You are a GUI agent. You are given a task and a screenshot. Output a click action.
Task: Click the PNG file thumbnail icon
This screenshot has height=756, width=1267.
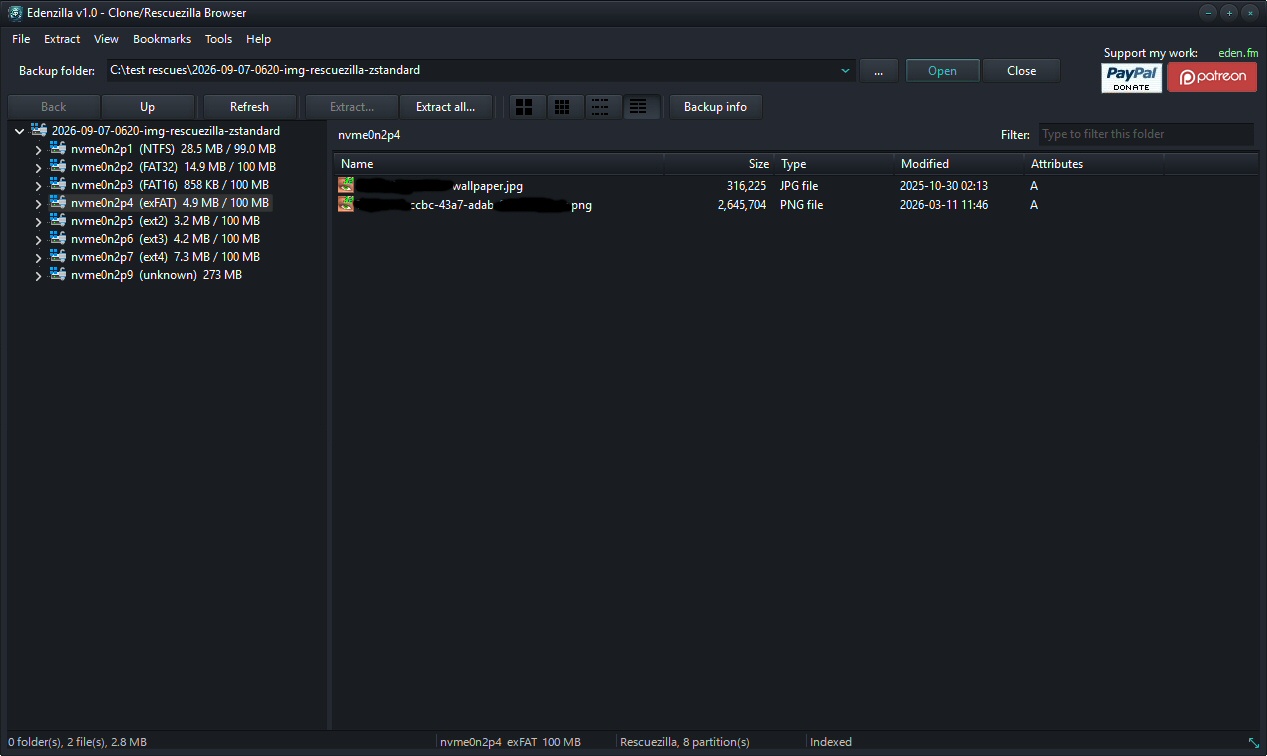click(x=346, y=204)
